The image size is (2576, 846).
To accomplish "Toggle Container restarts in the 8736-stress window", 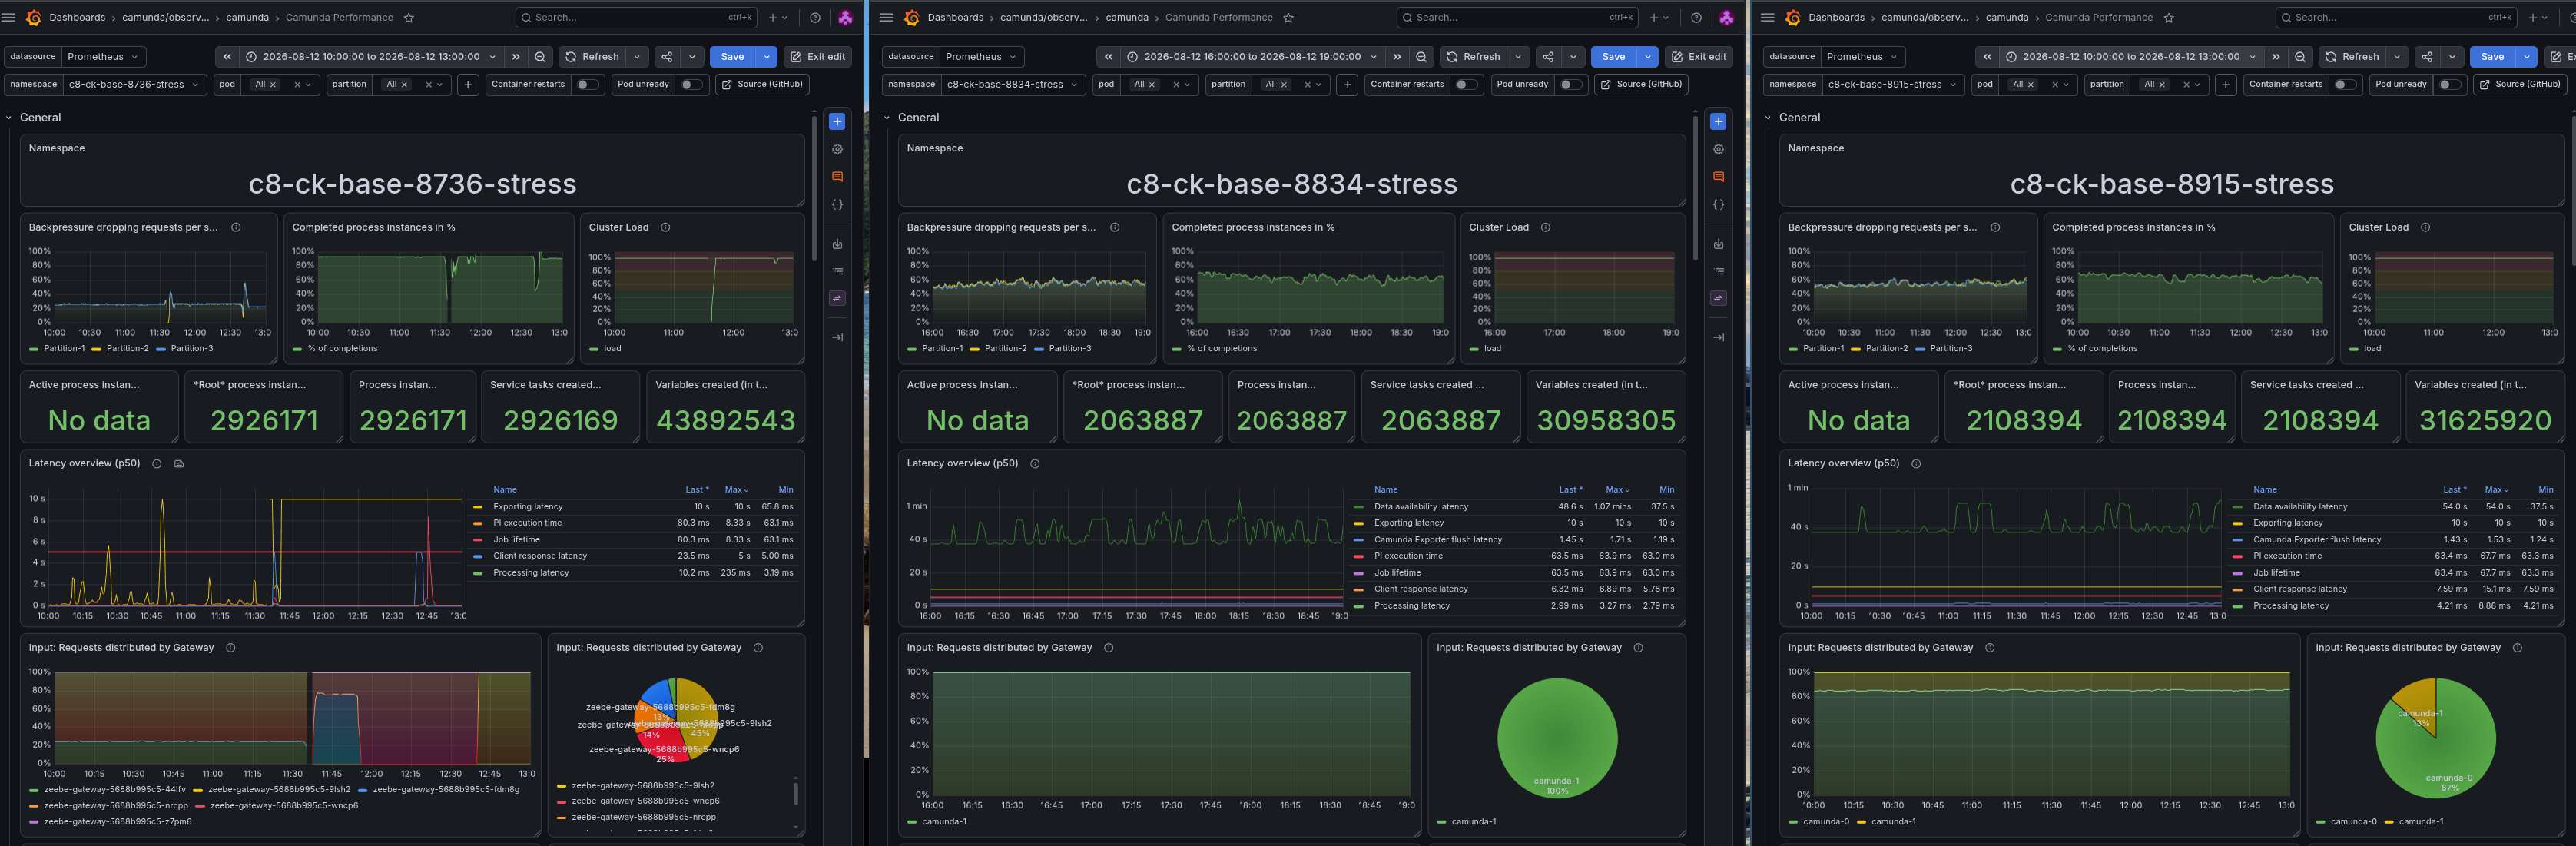I will (x=587, y=84).
